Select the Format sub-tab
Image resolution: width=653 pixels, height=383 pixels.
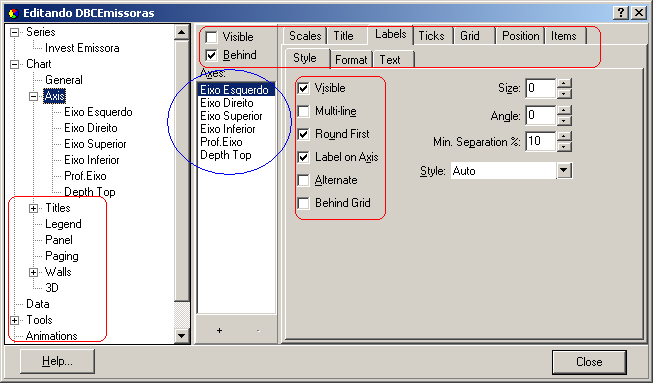[x=351, y=60]
